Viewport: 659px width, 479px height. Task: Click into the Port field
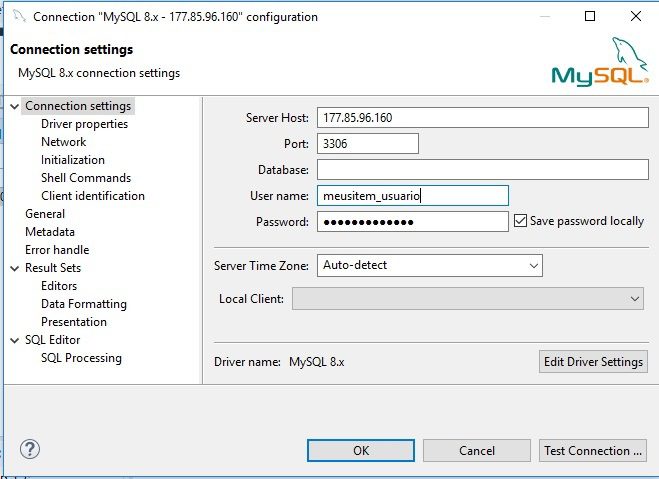[x=368, y=144]
